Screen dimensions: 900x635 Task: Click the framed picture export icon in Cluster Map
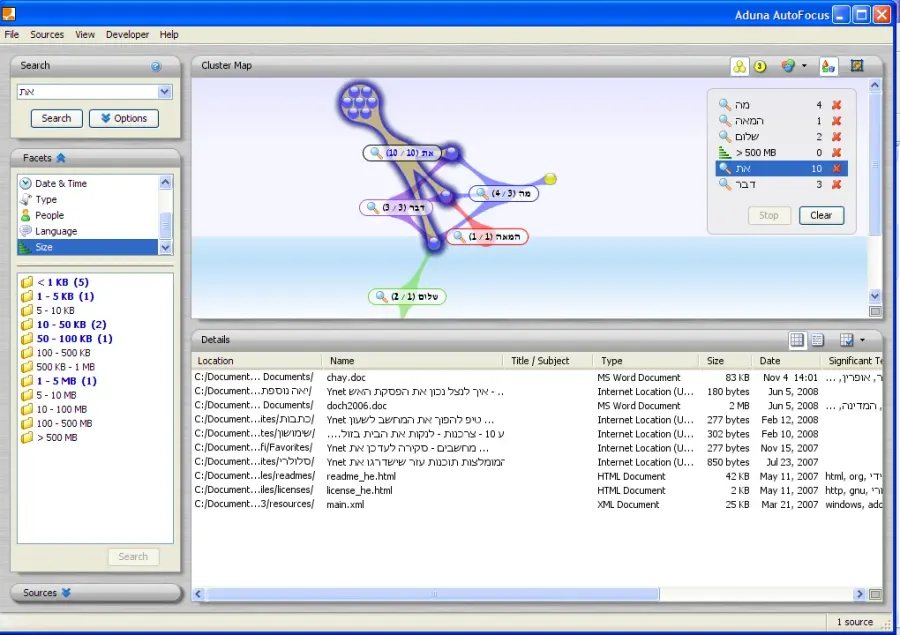(x=857, y=65)
